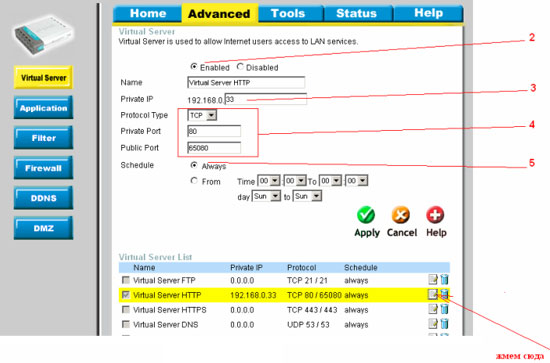Image resolution: width=550 pixels, height=363 pixels.
Task: Select the From schedule radio button
Action: 194,181
